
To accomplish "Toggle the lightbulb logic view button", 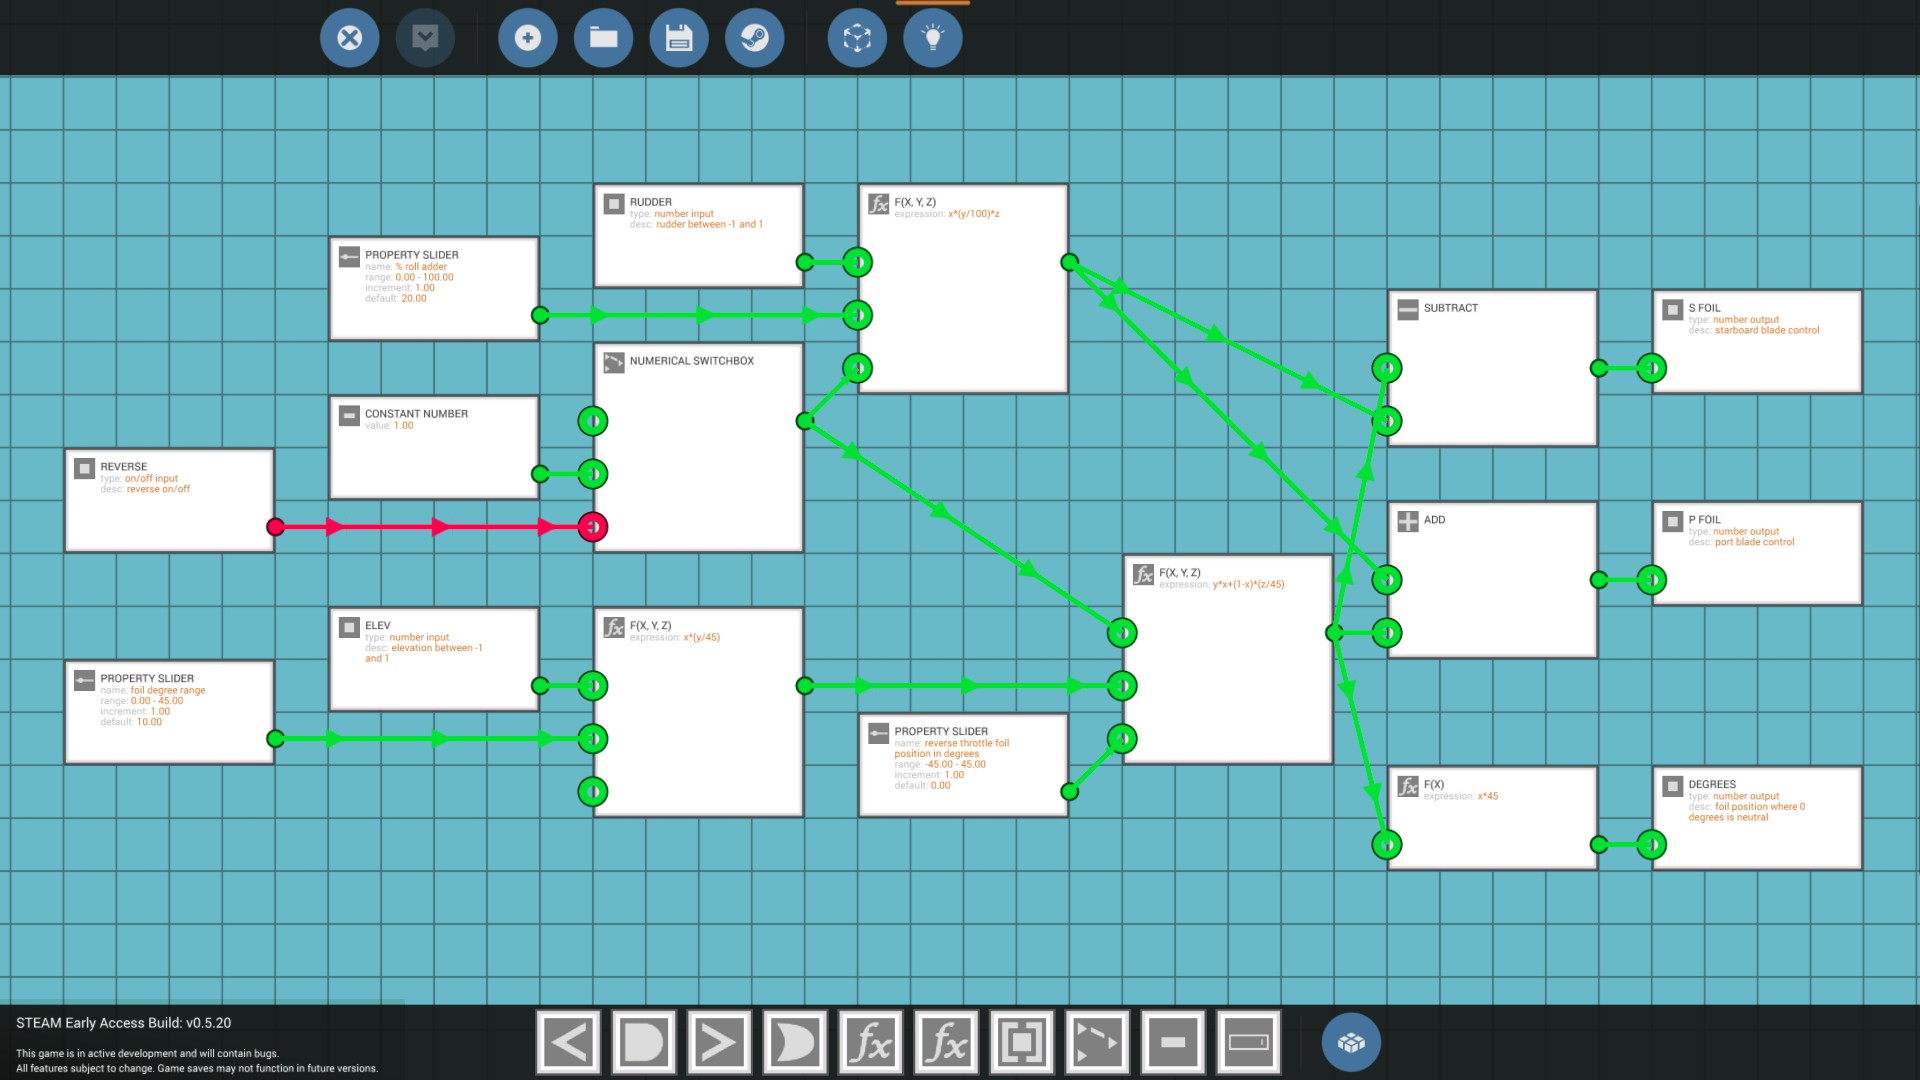I will pyautogui.click(x=932, y=38).
